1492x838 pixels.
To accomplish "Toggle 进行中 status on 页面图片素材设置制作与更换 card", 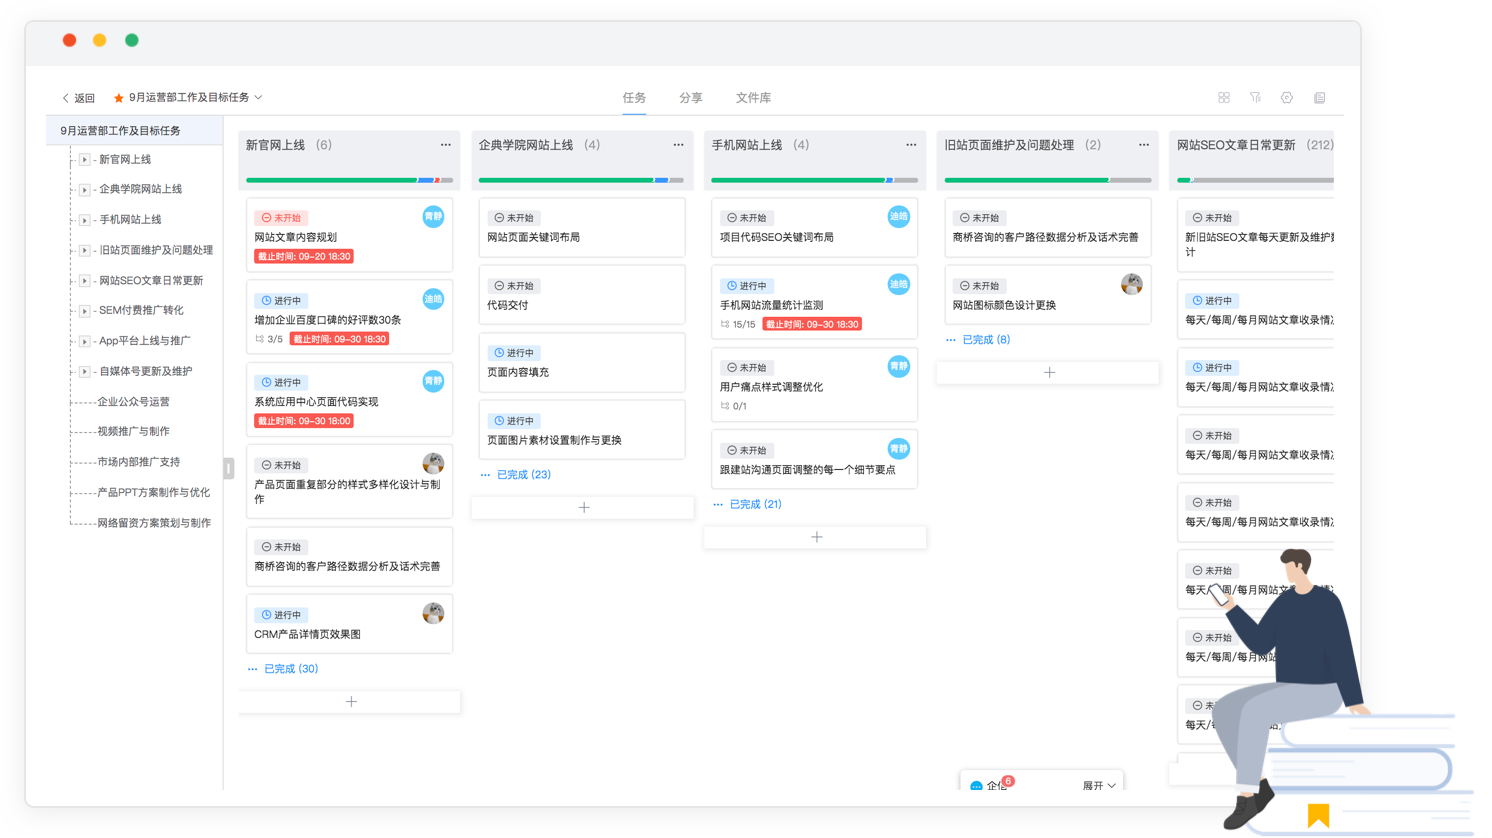I will 514,421.
